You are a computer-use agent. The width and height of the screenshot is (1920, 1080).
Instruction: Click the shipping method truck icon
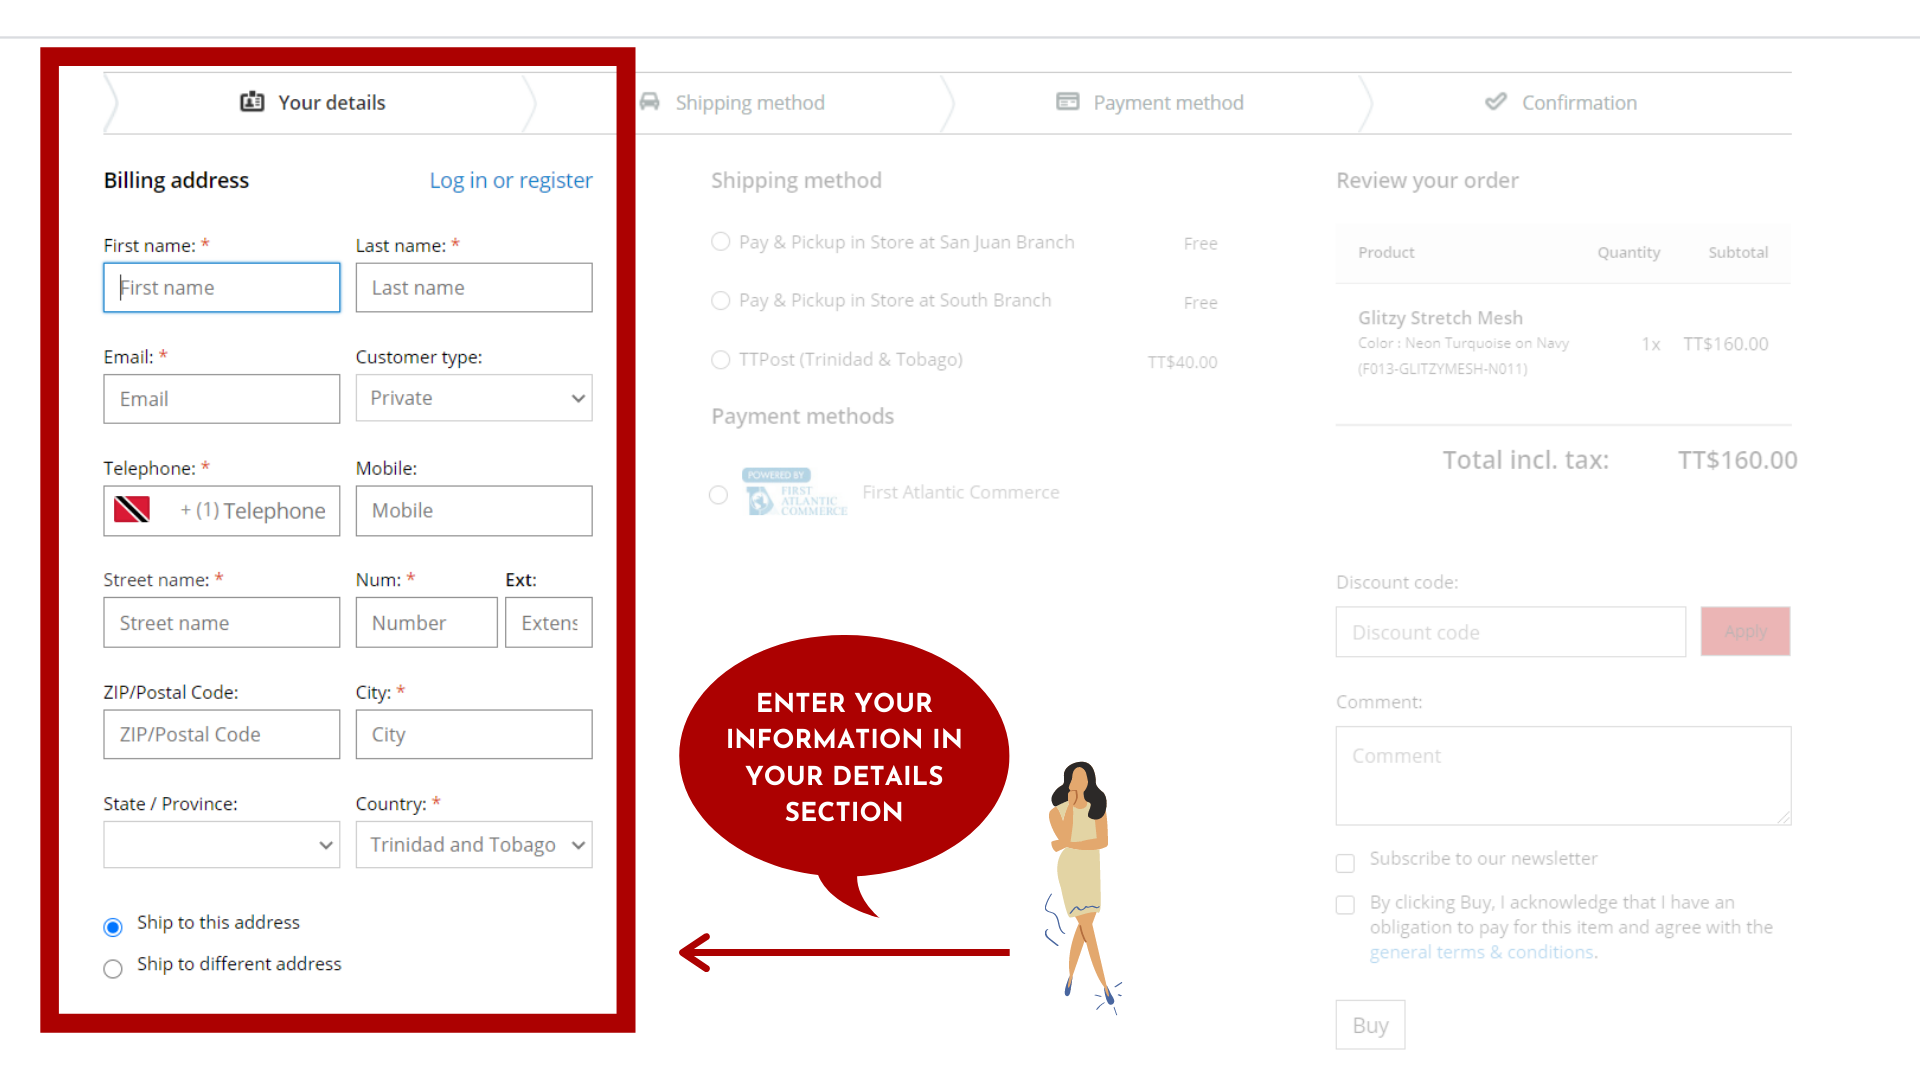click(x=653, y=102)
